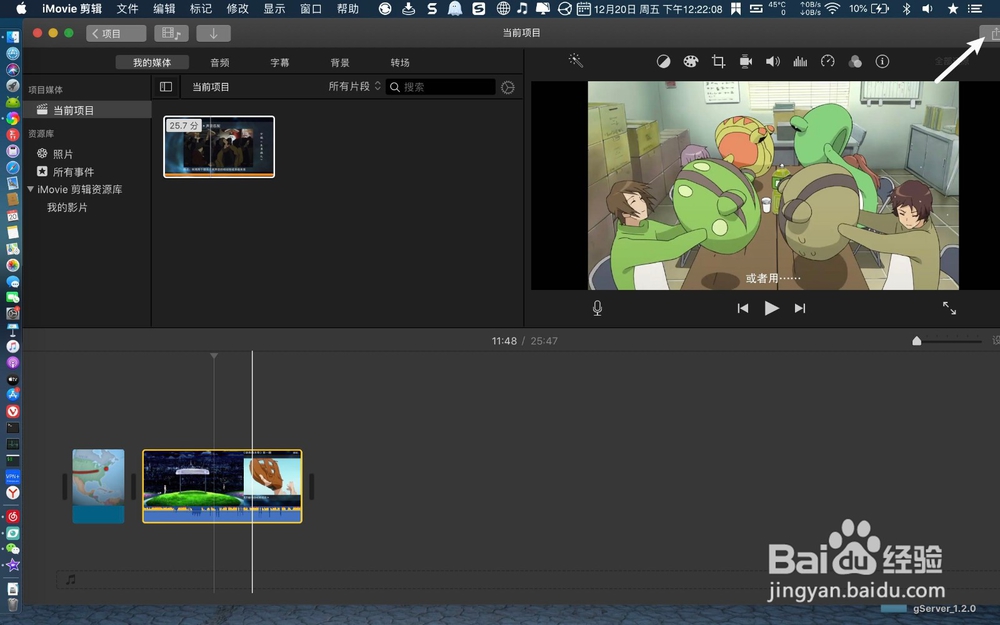Switch to 背景 tab
The width and height of the screenshot is (1000, 625).
(x=340, y=62)
